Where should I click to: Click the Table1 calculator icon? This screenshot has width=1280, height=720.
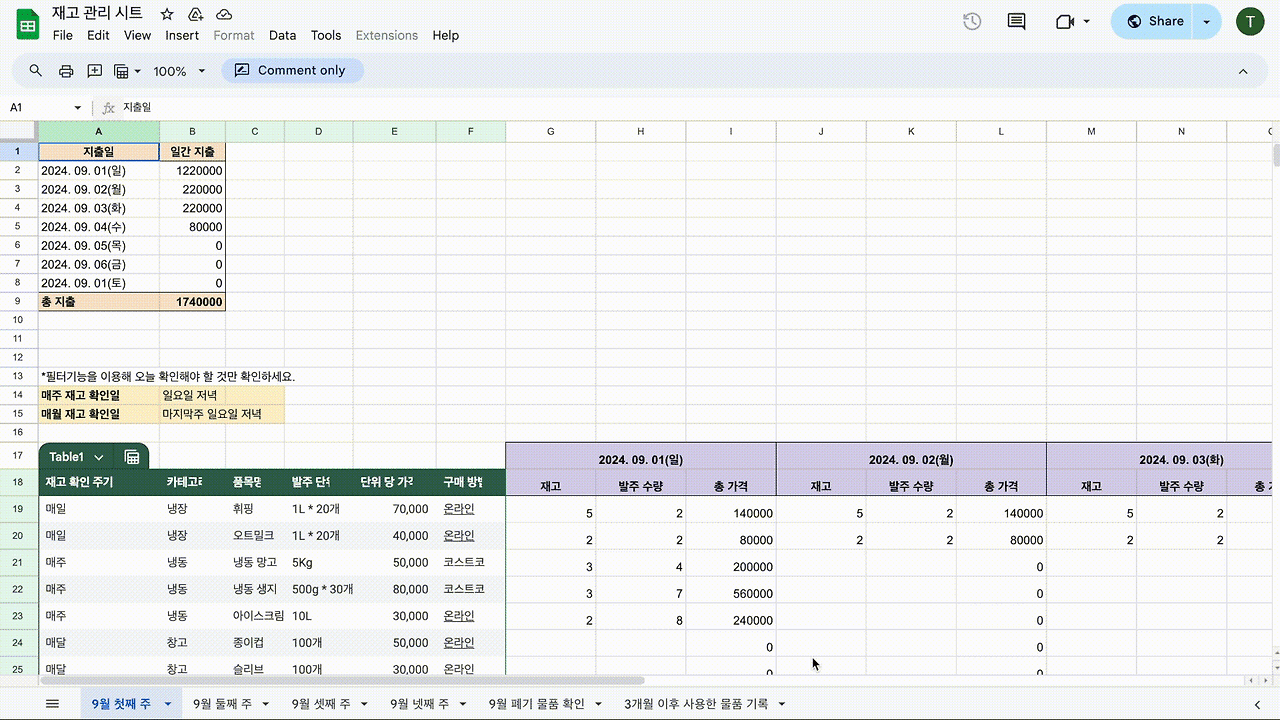(x=132, y=457)
